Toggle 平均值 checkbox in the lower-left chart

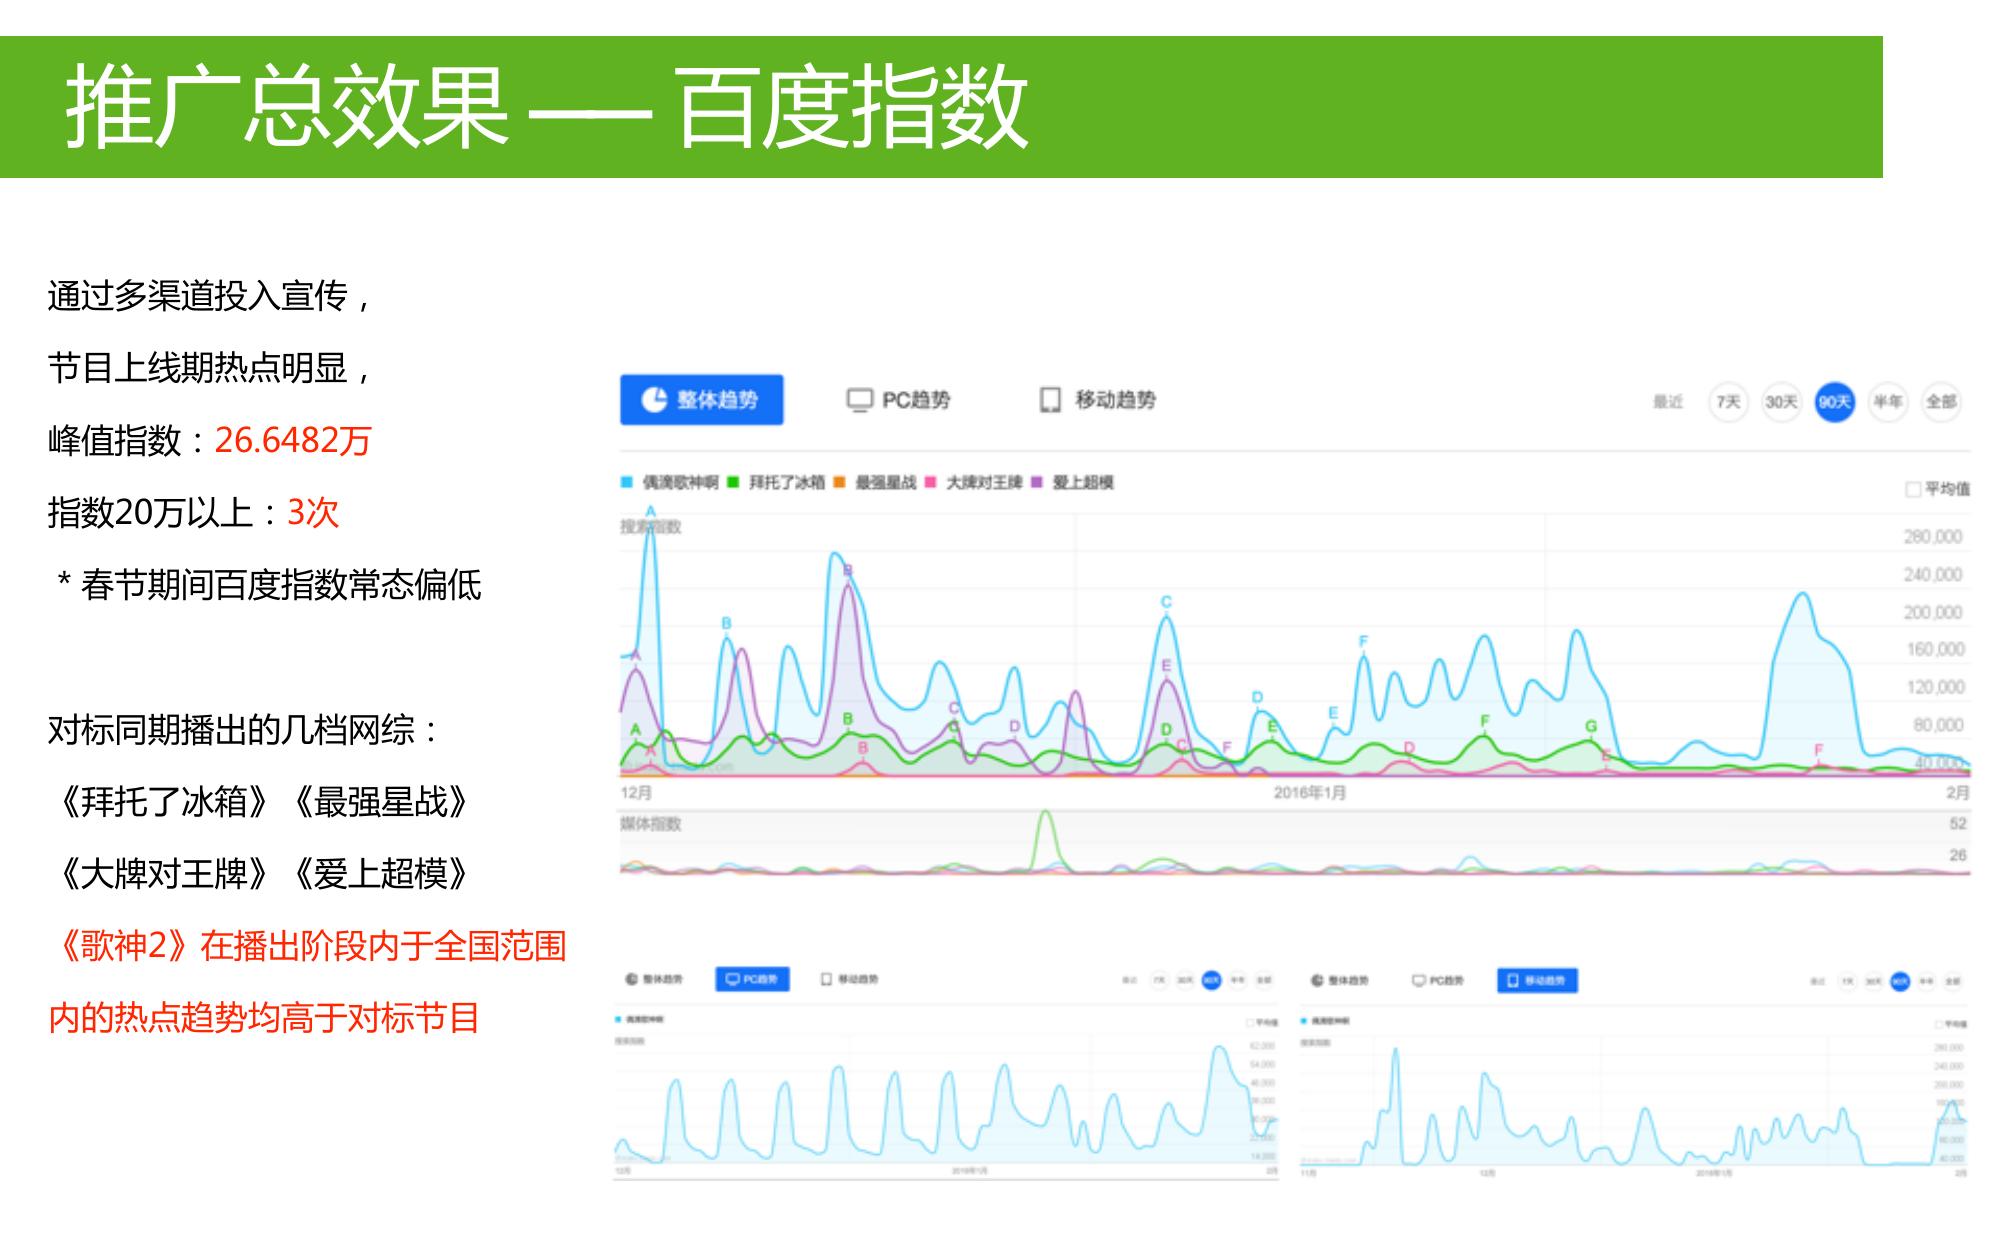[x=1250, y=1023]
